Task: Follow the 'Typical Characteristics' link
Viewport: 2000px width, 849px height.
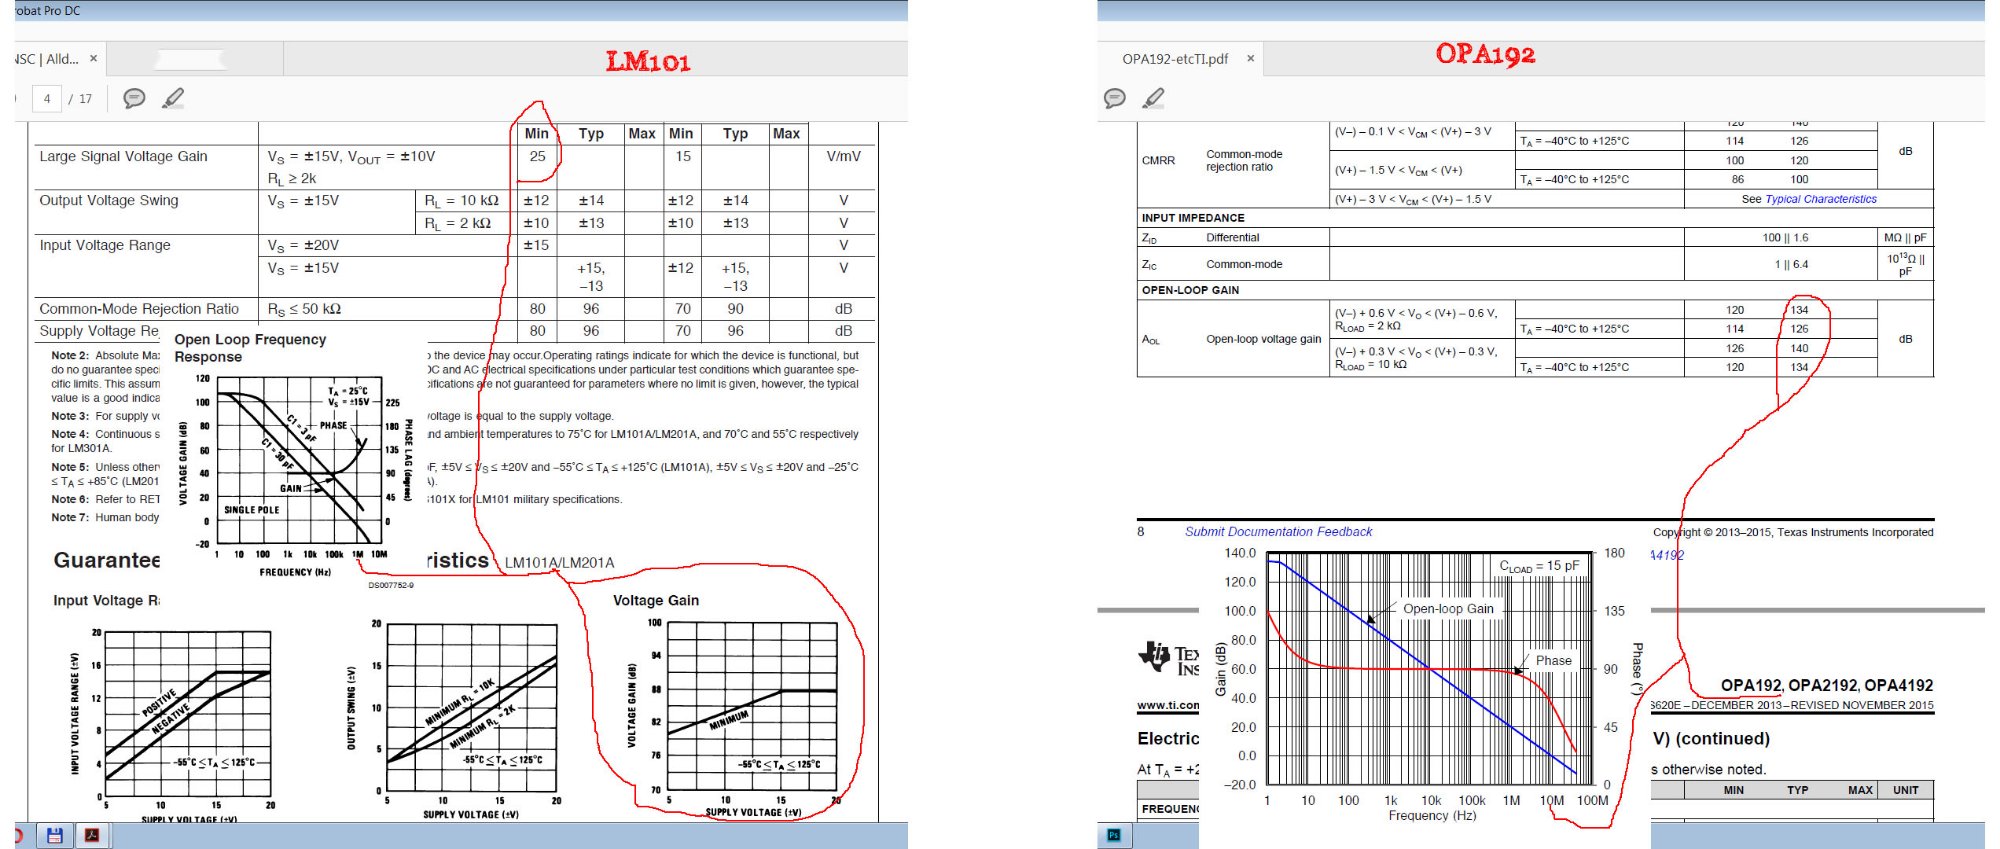Action: 1821,199
